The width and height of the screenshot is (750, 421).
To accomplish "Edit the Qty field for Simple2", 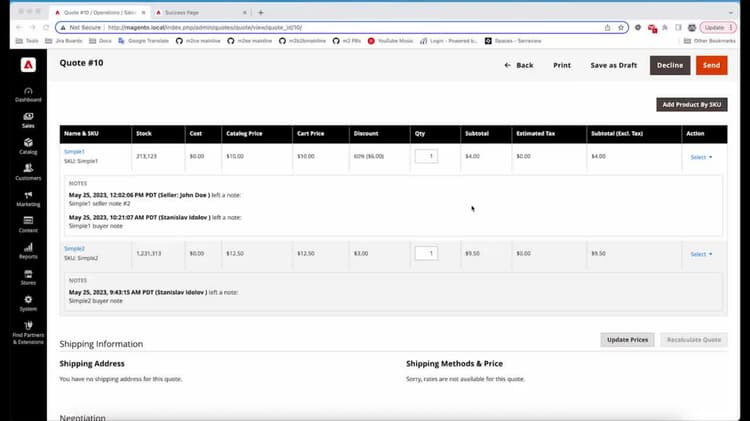I will click(426, 253).
